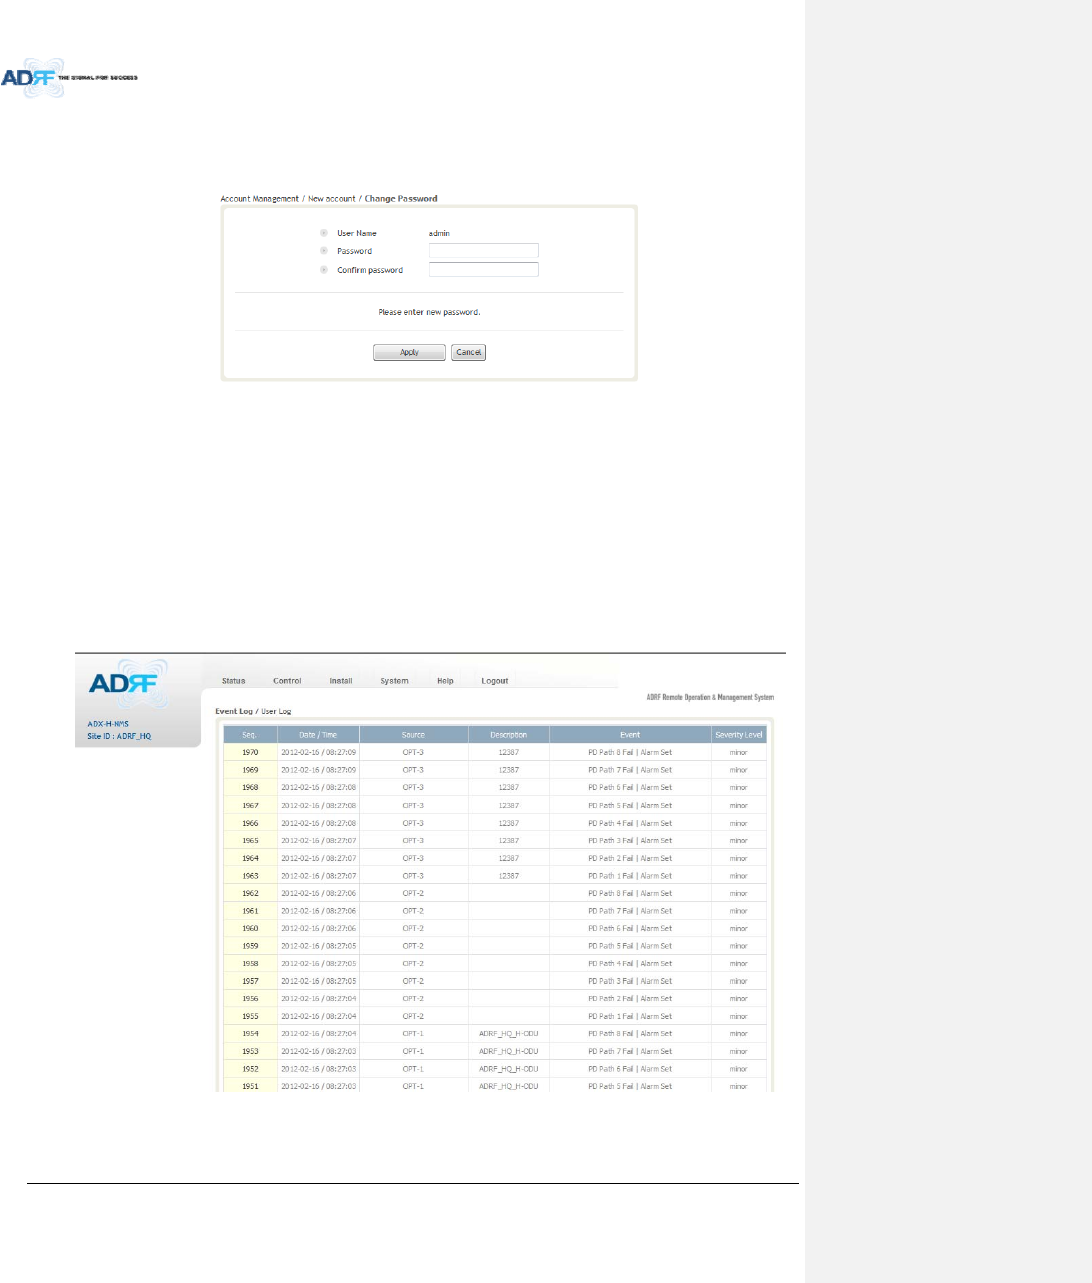
Task: Select sequence number 1968 cell
Action: point(250,788)
